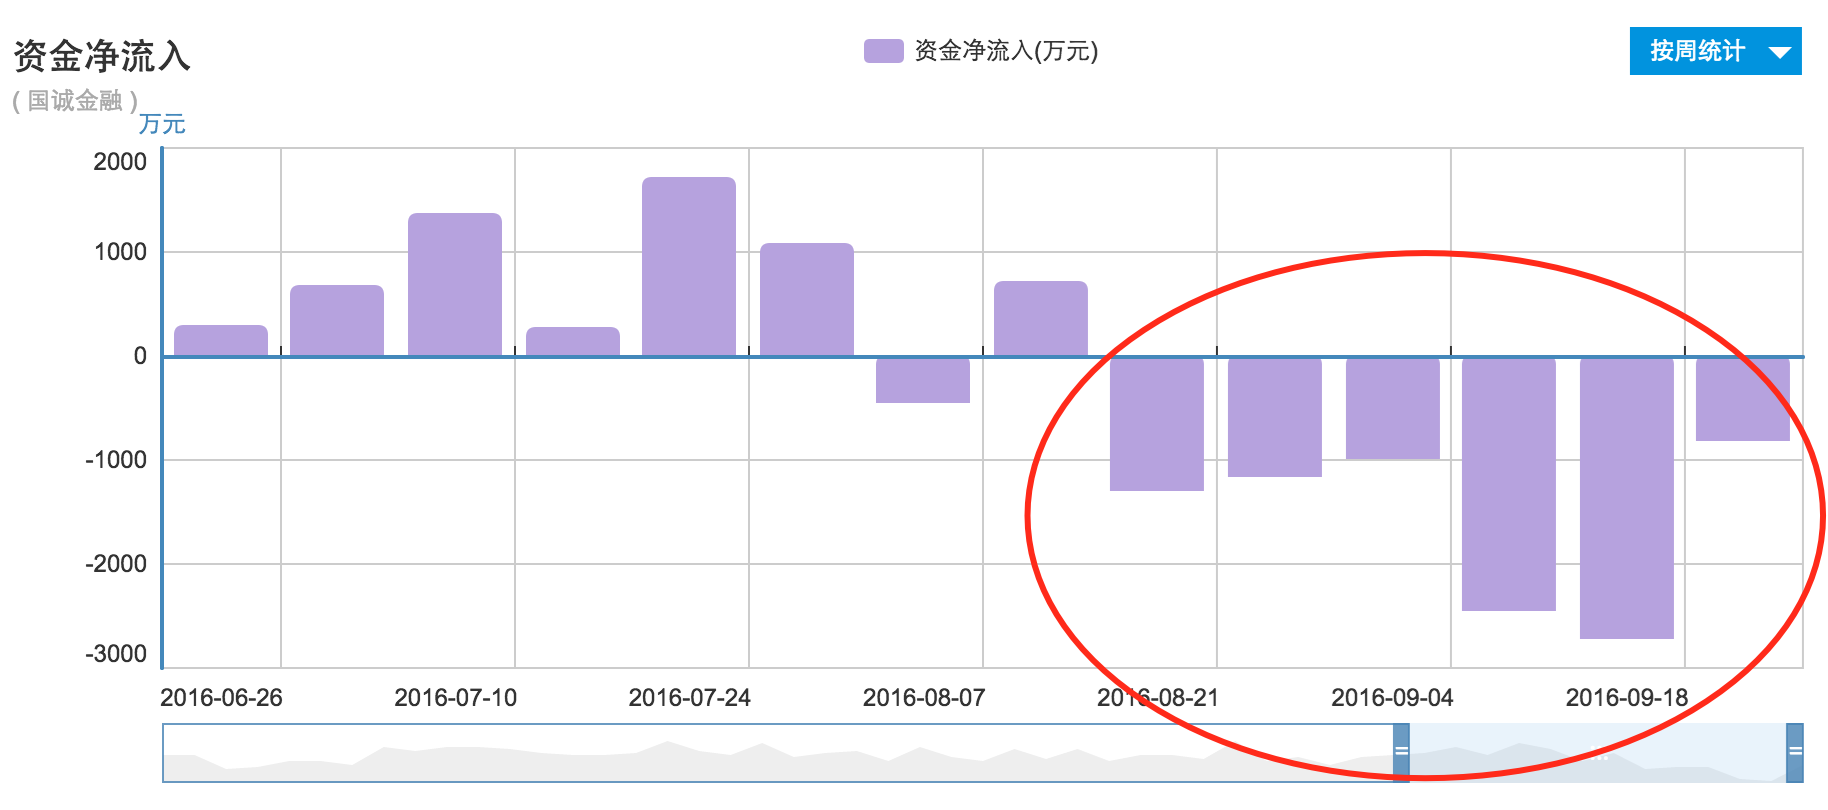Click the last negative bar at far right
This screenshot has height=810, width=1828.
point(1743,399)
